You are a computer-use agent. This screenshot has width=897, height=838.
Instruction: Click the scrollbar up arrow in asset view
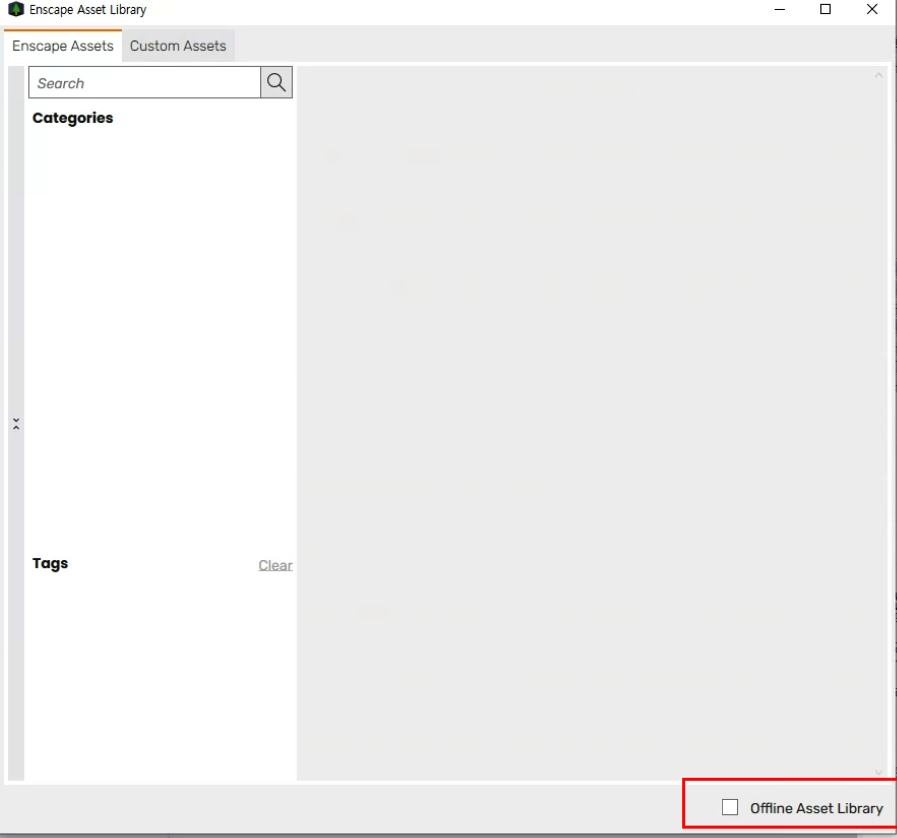click(879, 76)
